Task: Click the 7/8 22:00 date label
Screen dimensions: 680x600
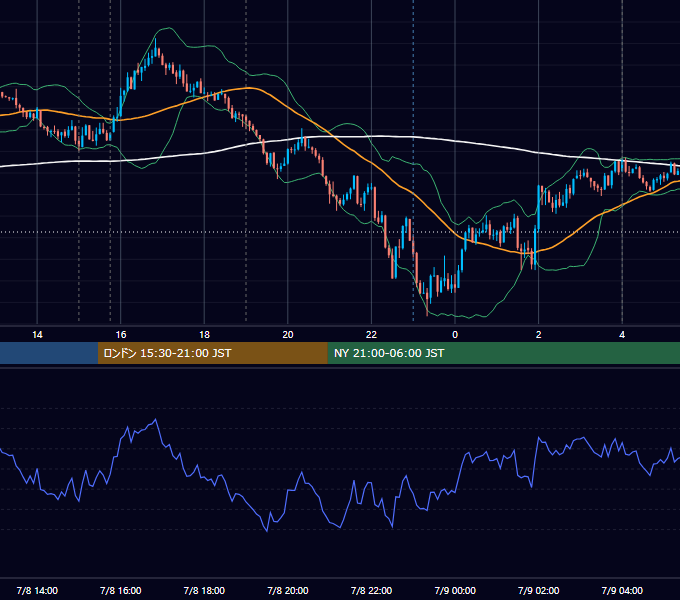Action: click(371, 590)
